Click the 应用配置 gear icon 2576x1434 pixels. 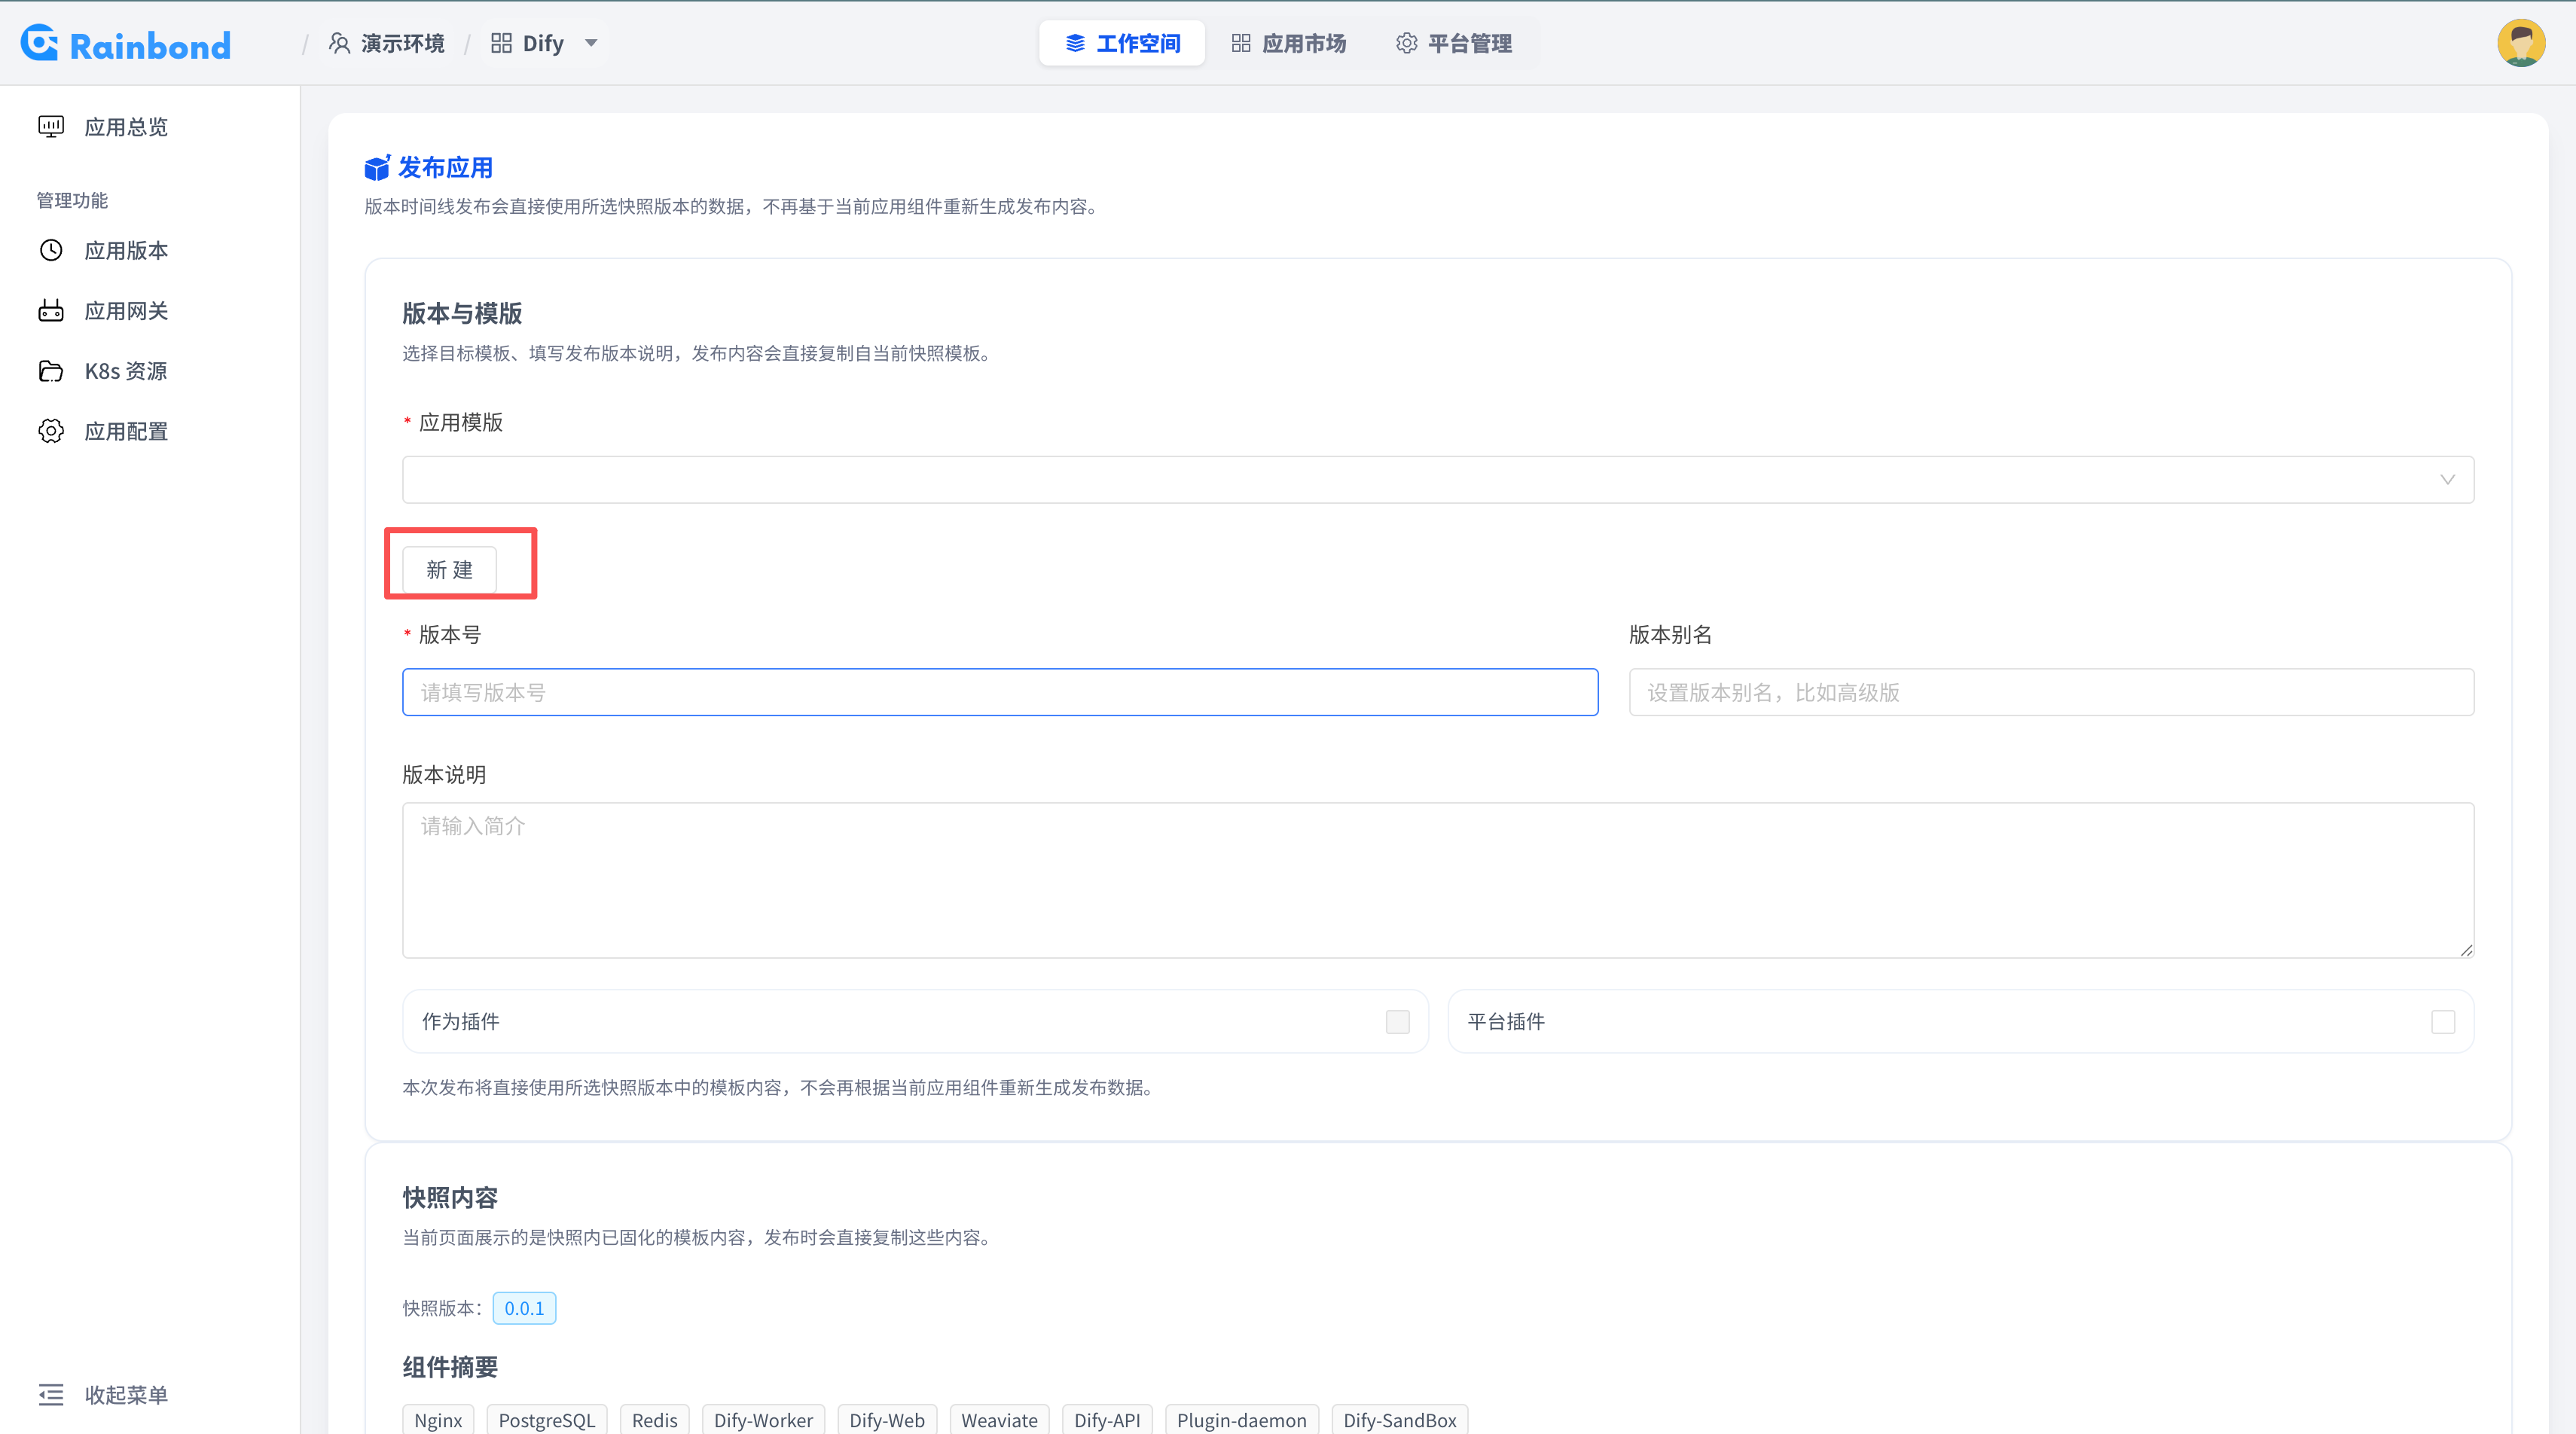point(51,431)
